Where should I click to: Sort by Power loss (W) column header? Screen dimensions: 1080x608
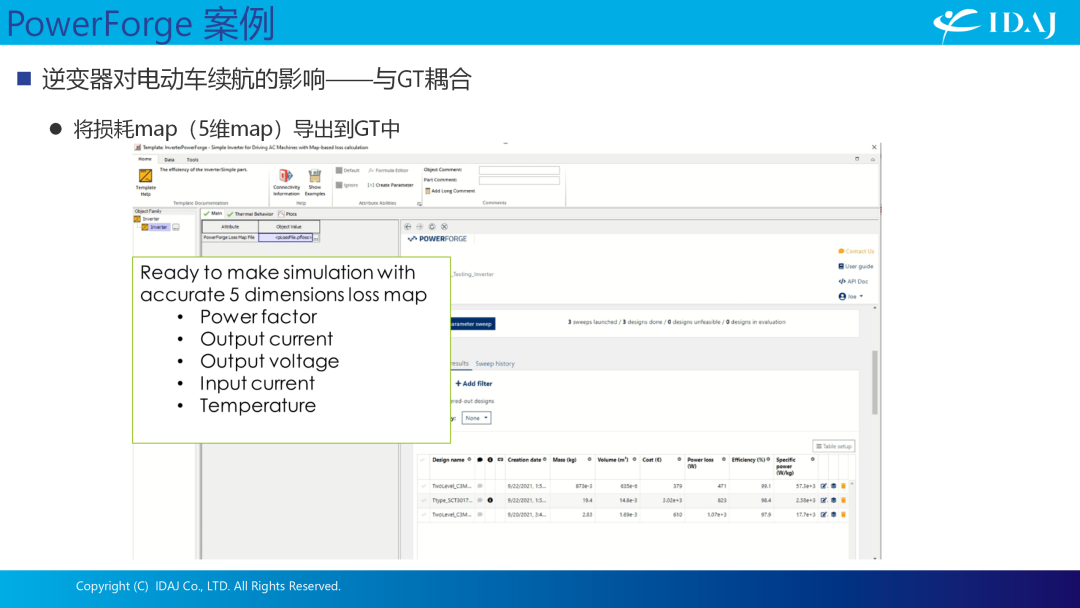(x=700, y=463)
